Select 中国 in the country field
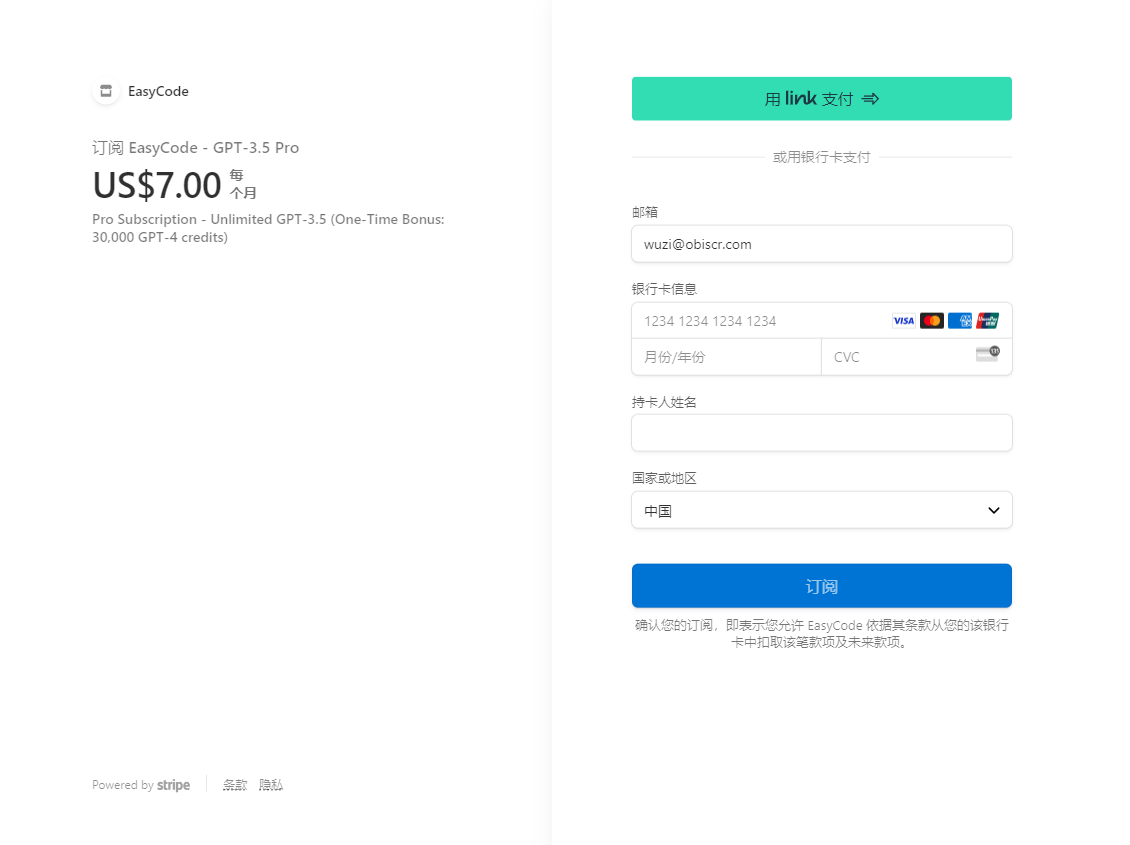The height and width of the screenshot is (845, 1130). (659, 510)
